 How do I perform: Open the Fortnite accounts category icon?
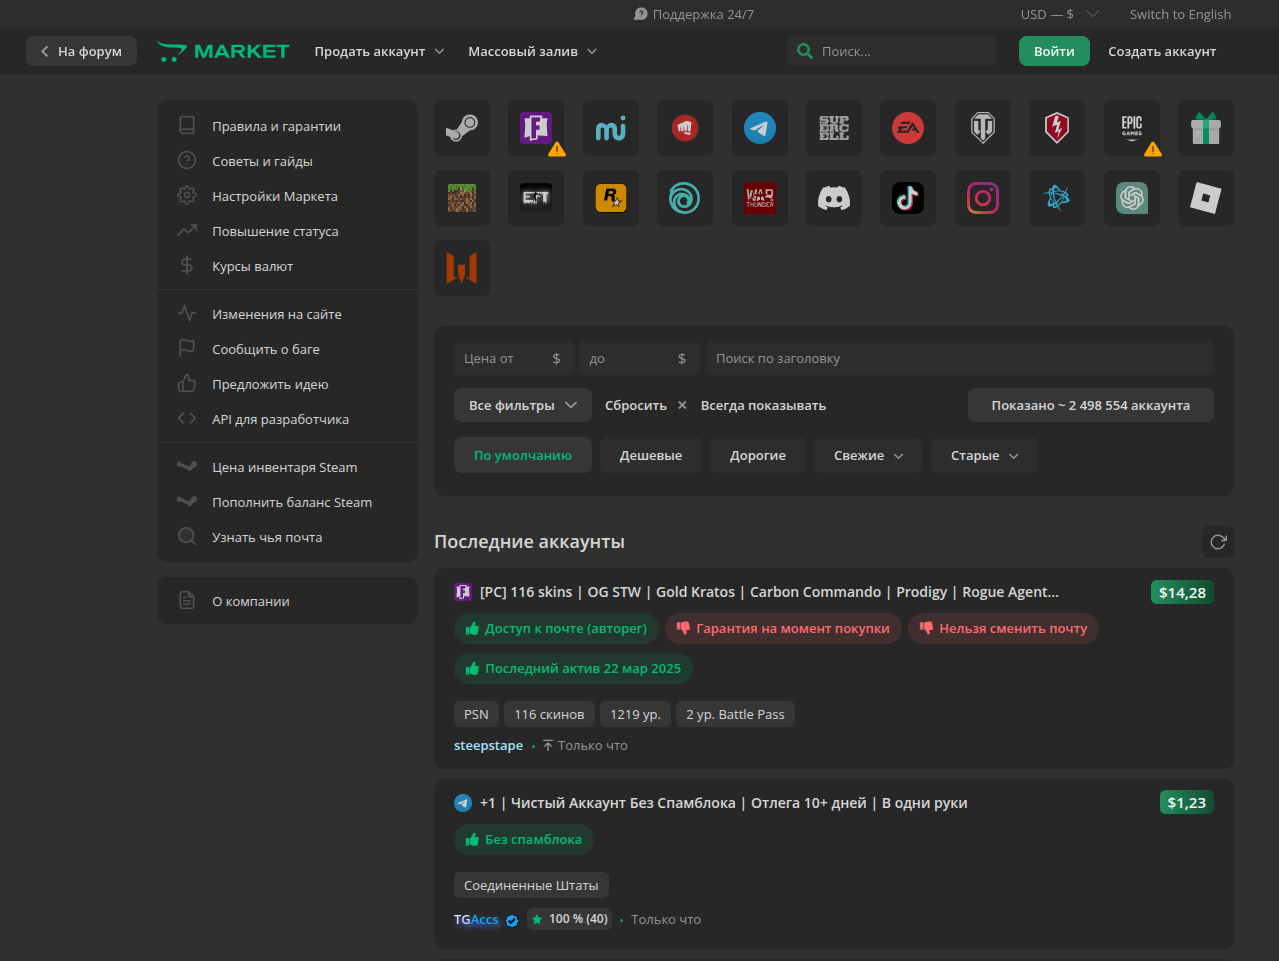(x=536, y=128)
